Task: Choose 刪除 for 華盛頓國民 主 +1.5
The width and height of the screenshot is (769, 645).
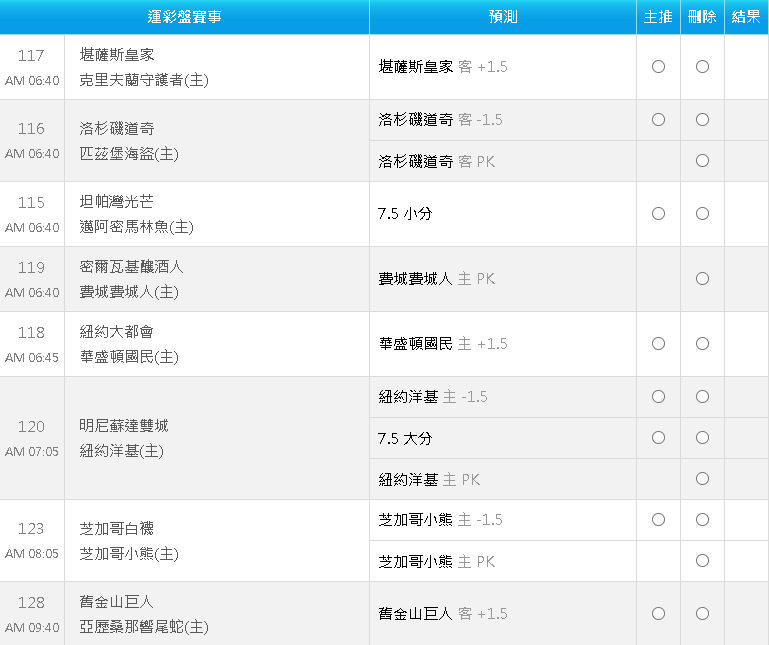Action: click(x=702, y=343)
